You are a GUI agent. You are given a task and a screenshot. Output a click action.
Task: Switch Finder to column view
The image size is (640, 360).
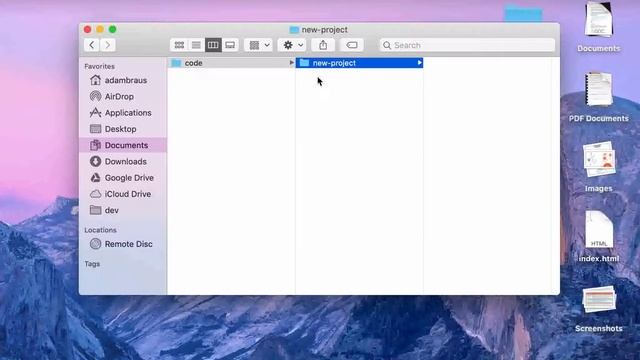click(213, 45)
